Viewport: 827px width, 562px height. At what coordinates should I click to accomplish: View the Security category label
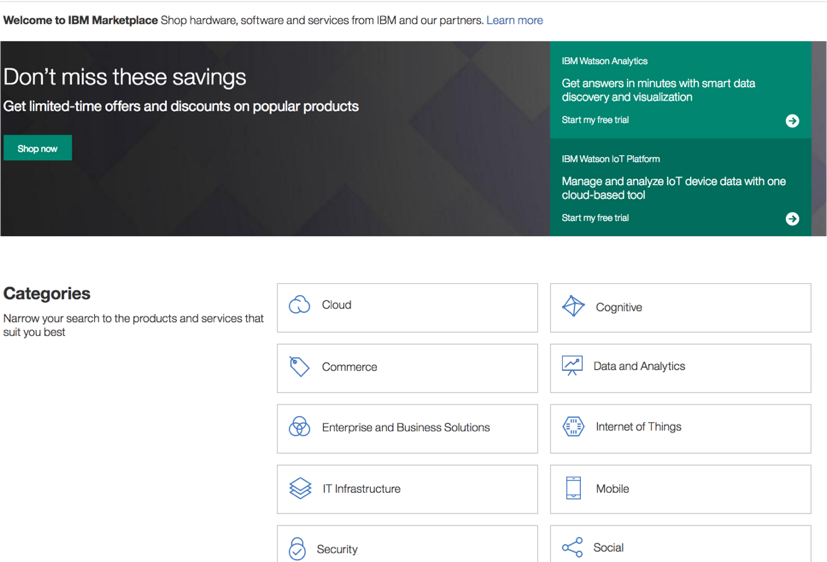pos(337,549)
